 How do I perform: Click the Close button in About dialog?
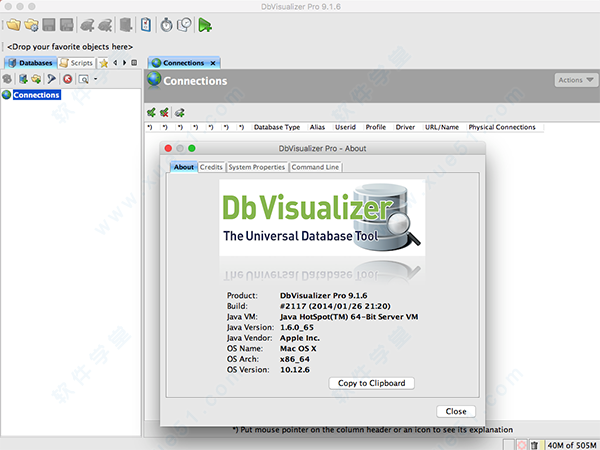[456, 411]
